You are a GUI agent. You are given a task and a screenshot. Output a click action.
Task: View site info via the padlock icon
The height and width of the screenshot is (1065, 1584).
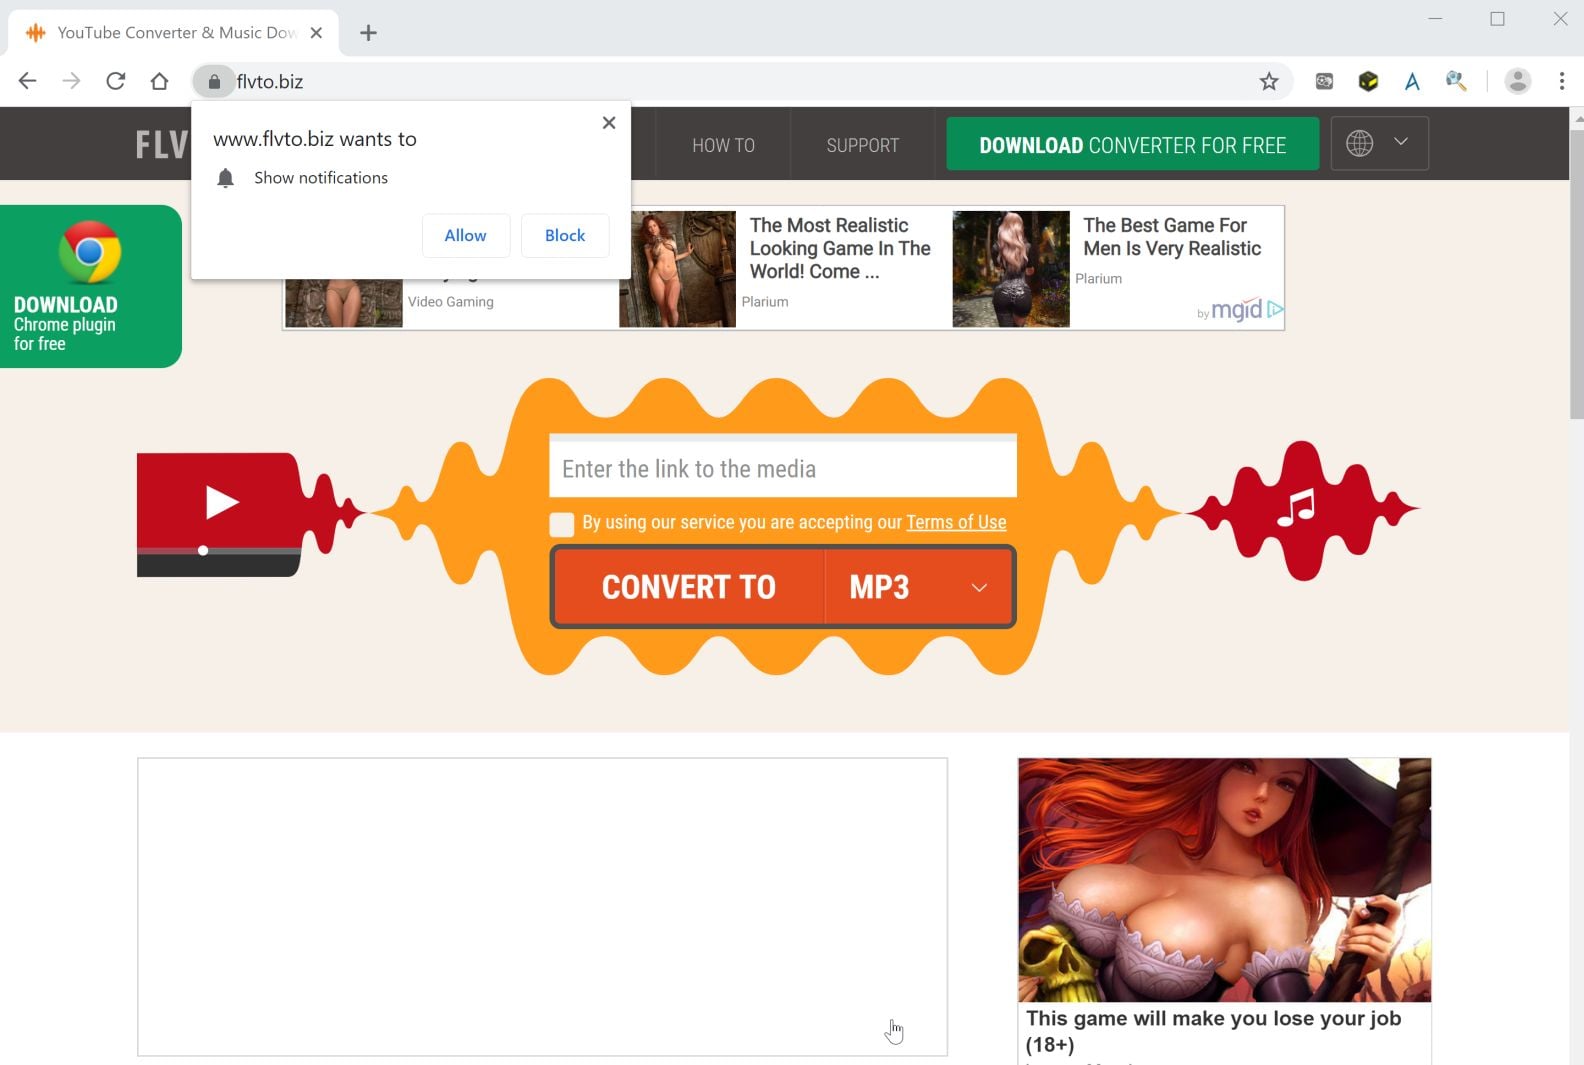[214, 81]
